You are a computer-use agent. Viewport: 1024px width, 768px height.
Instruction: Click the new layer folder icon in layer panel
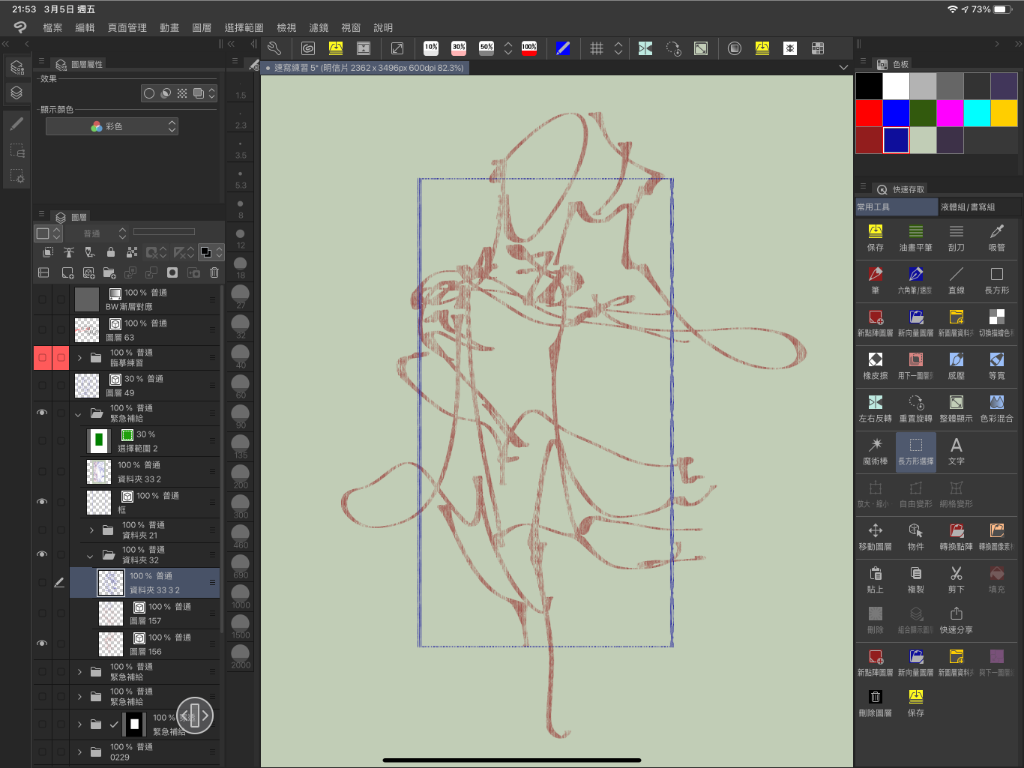tap(109, 272)
